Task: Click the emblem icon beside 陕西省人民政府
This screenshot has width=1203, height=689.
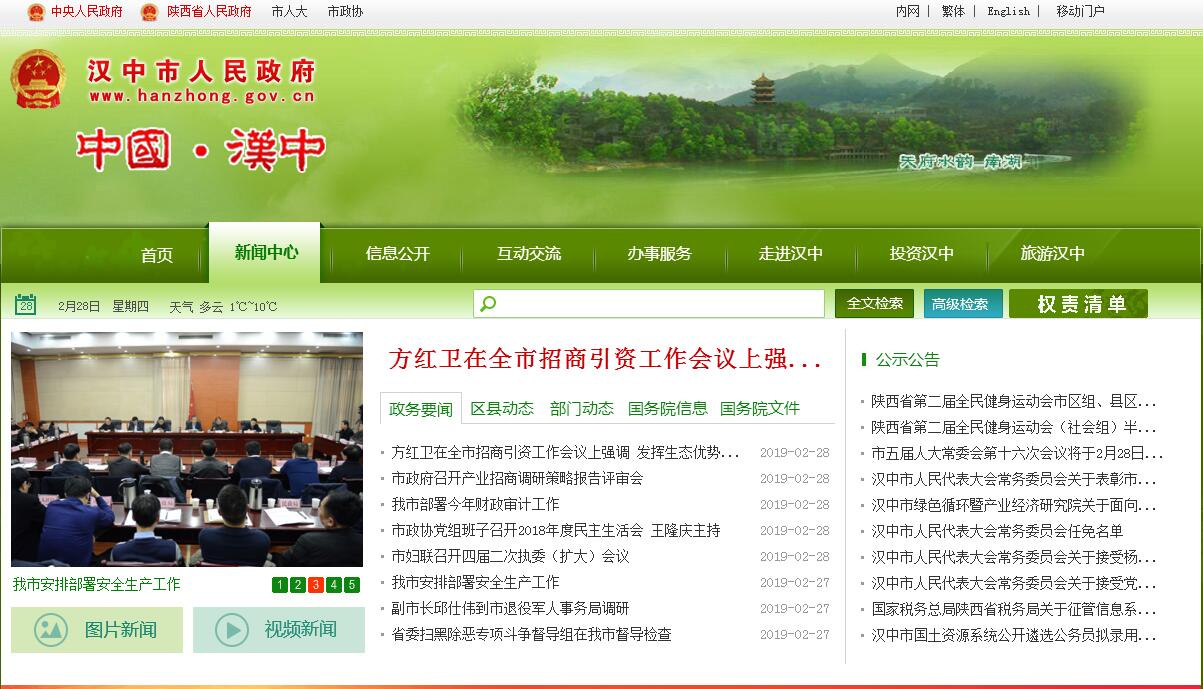Action: coord(150,12)
